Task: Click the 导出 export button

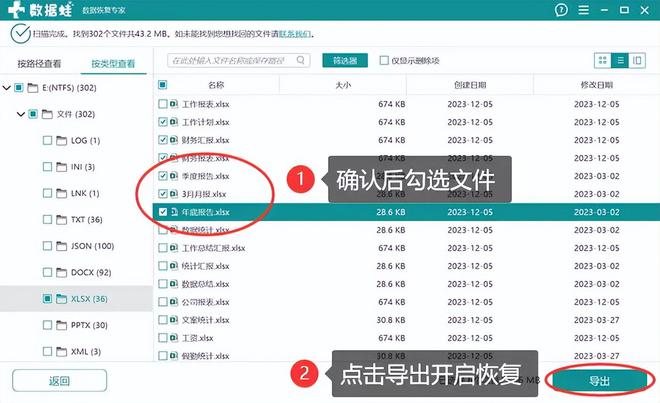Action: 599,381
